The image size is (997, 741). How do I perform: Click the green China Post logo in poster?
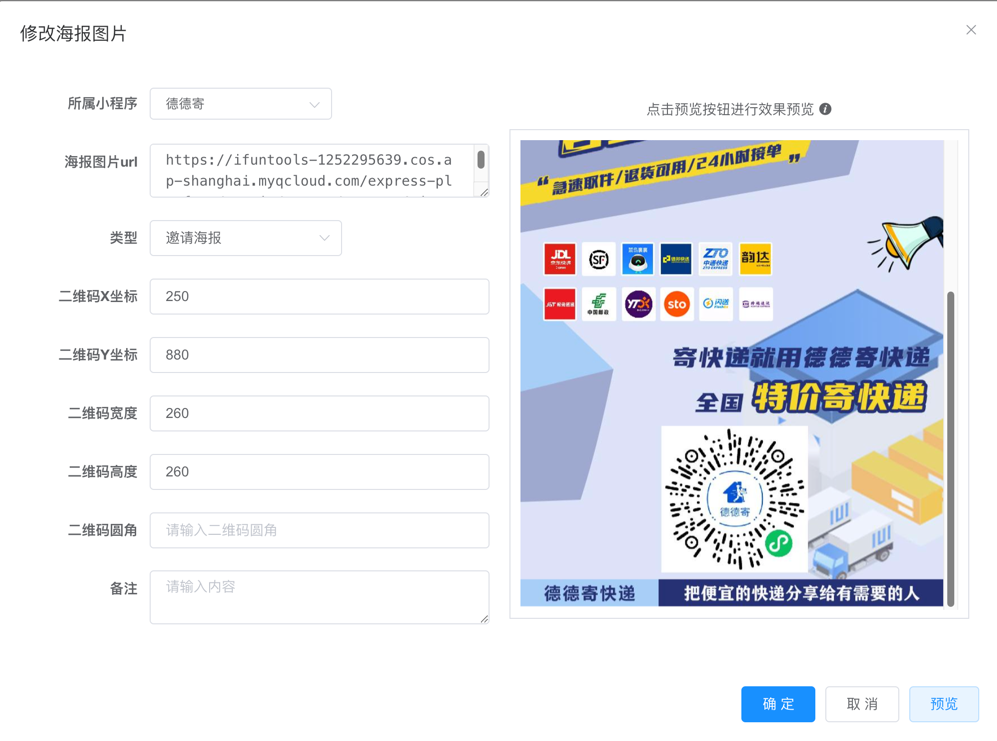598,304
